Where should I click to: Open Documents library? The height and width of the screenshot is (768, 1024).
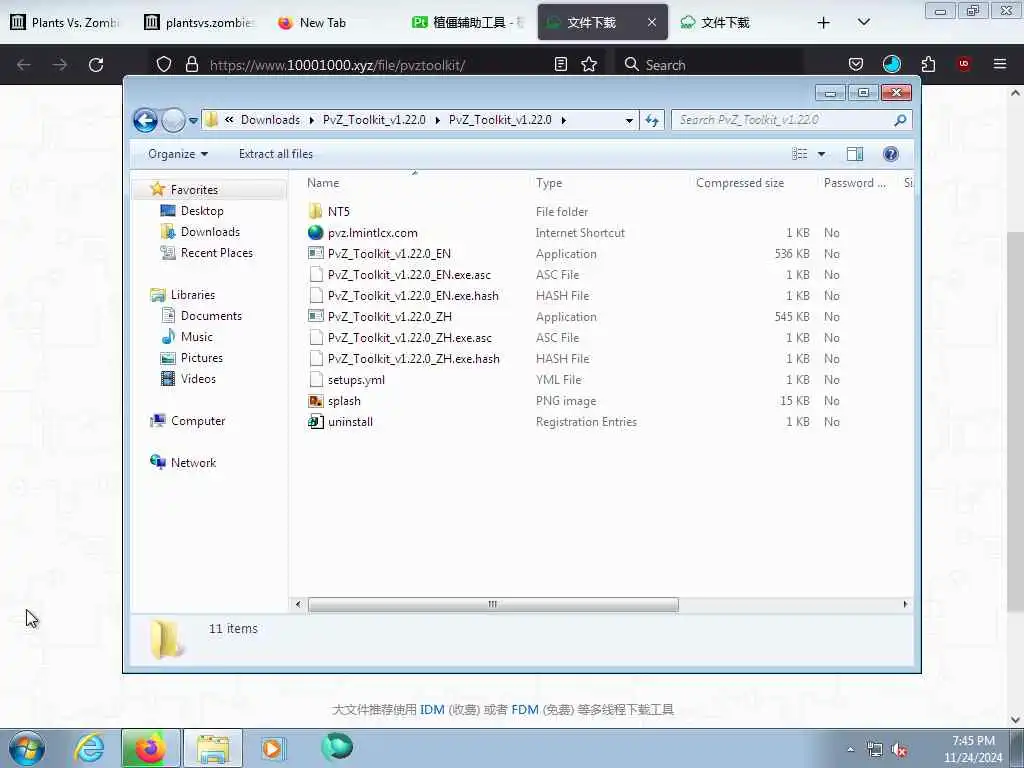click(211, 316)
